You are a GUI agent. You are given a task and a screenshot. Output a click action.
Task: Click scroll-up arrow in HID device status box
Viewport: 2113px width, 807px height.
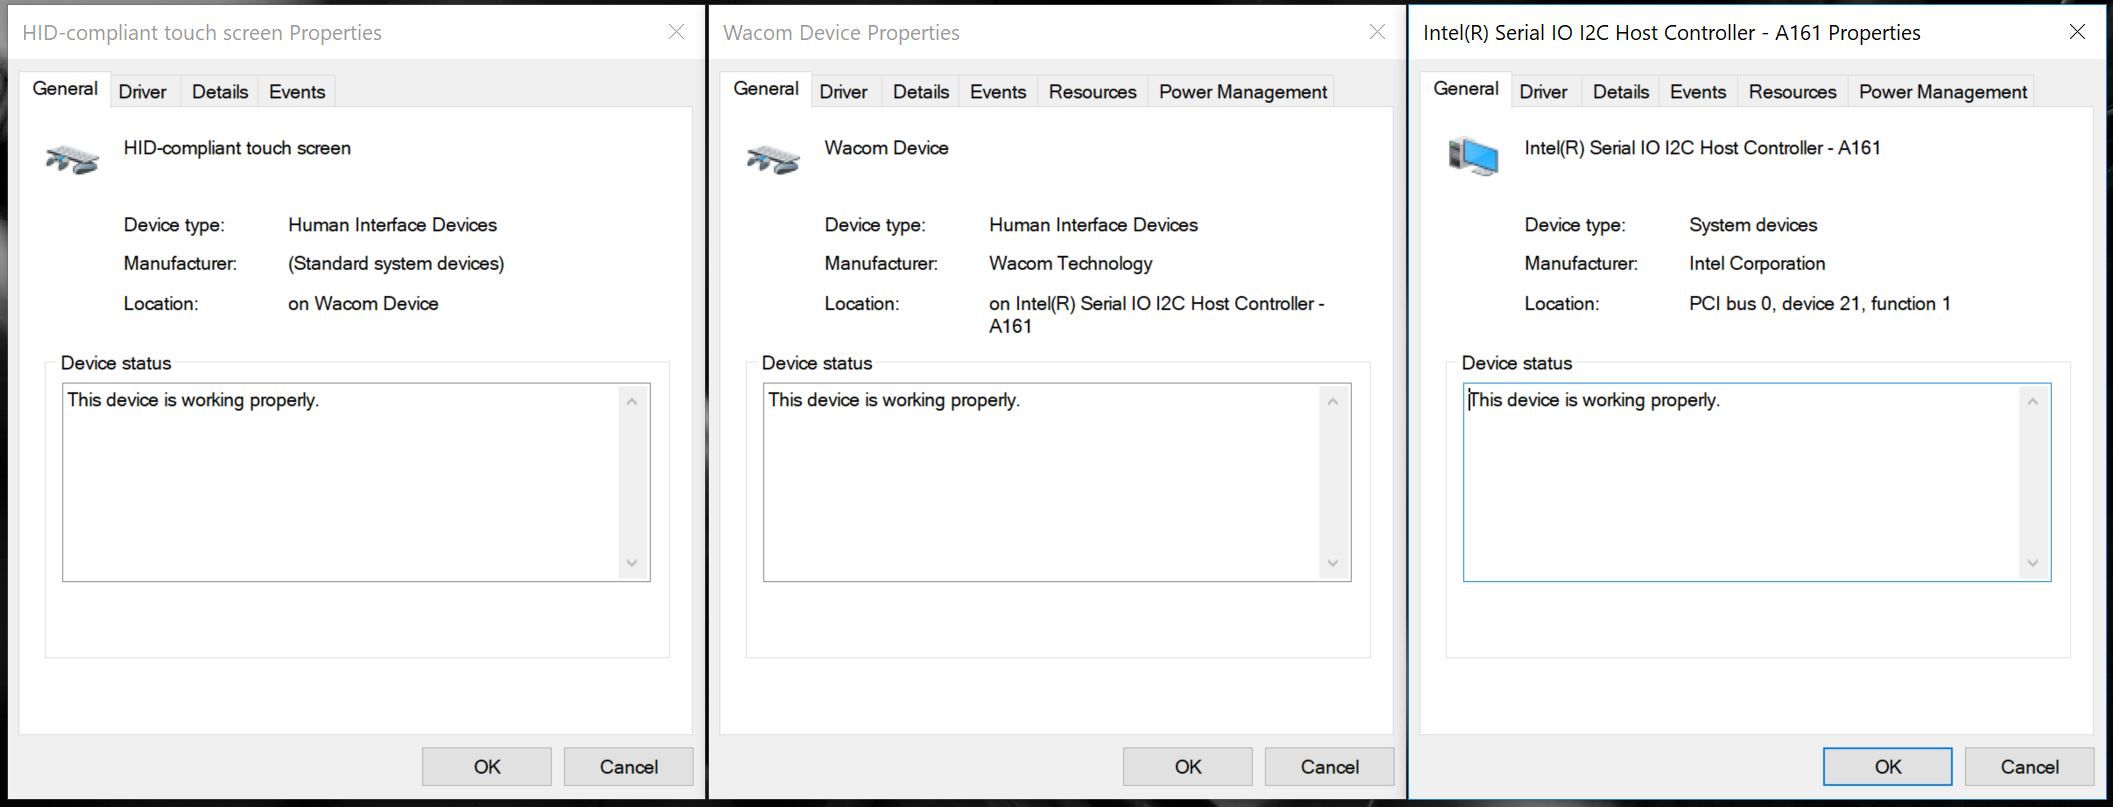pos(632,402)
